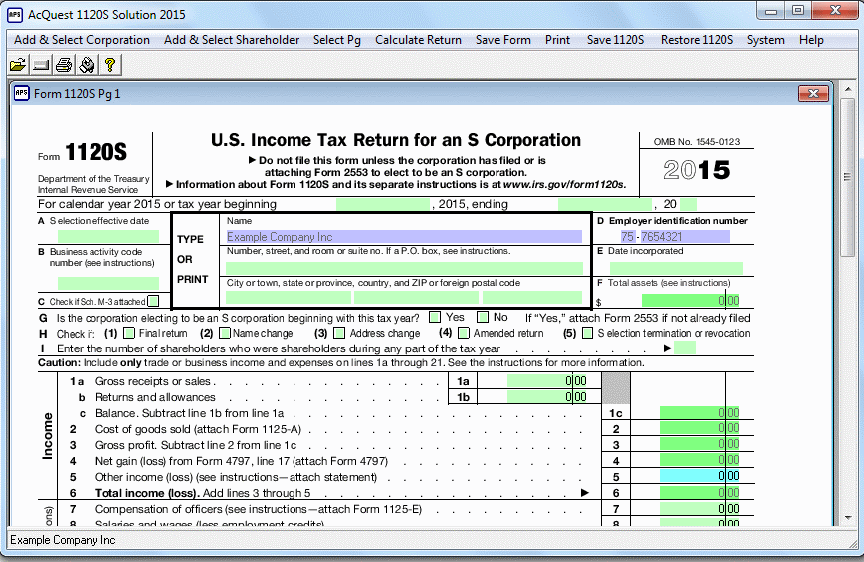Click the APS application icon beside AcQuest title
Viewport: 864px width, 562px height.
(15, 14)
